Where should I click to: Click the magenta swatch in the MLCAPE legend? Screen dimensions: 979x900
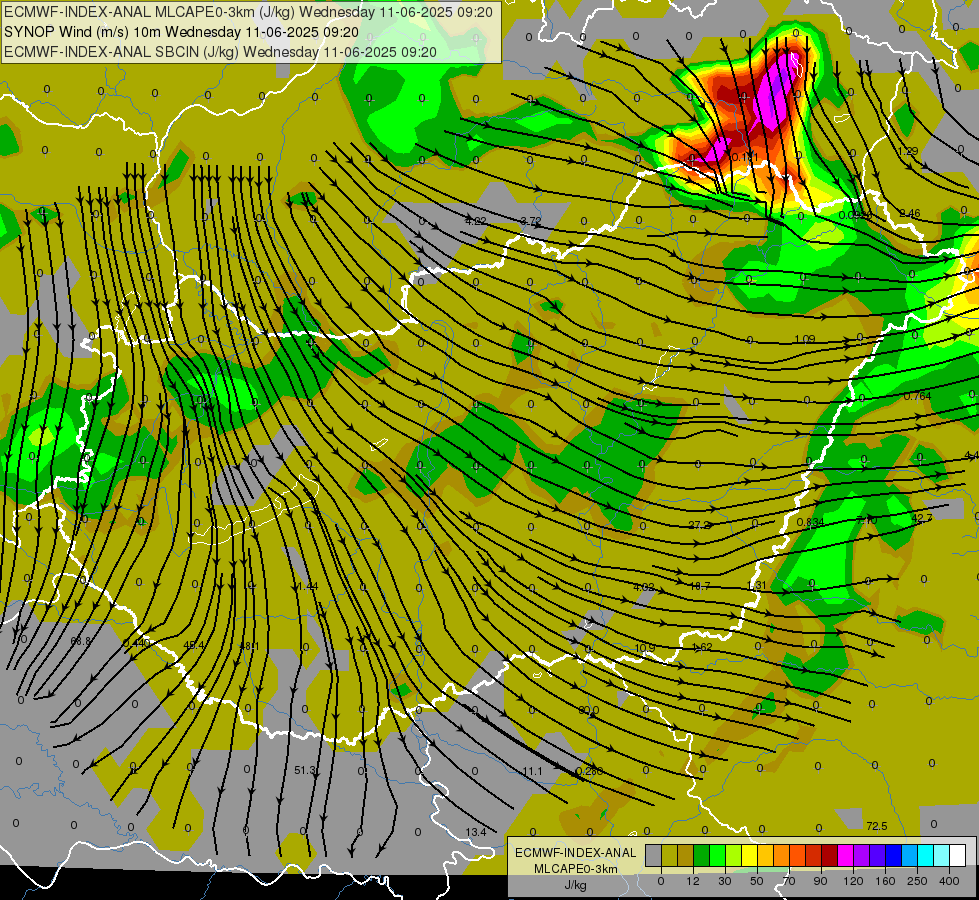point(845,855)
